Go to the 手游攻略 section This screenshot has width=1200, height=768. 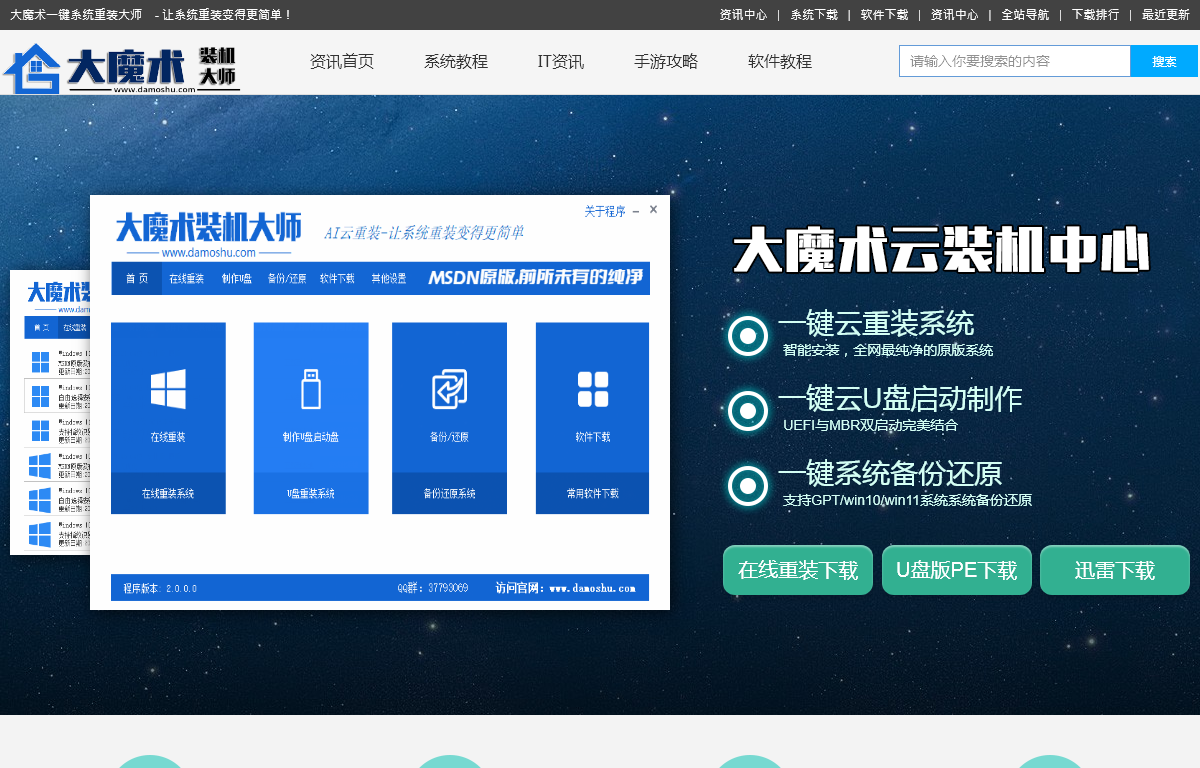click(666, 62)
